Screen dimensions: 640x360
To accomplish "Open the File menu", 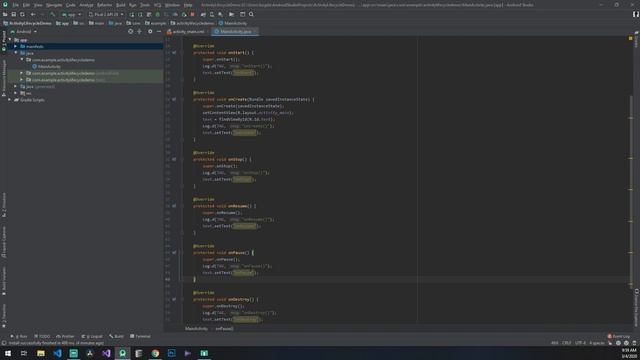I will coord(16,5).
